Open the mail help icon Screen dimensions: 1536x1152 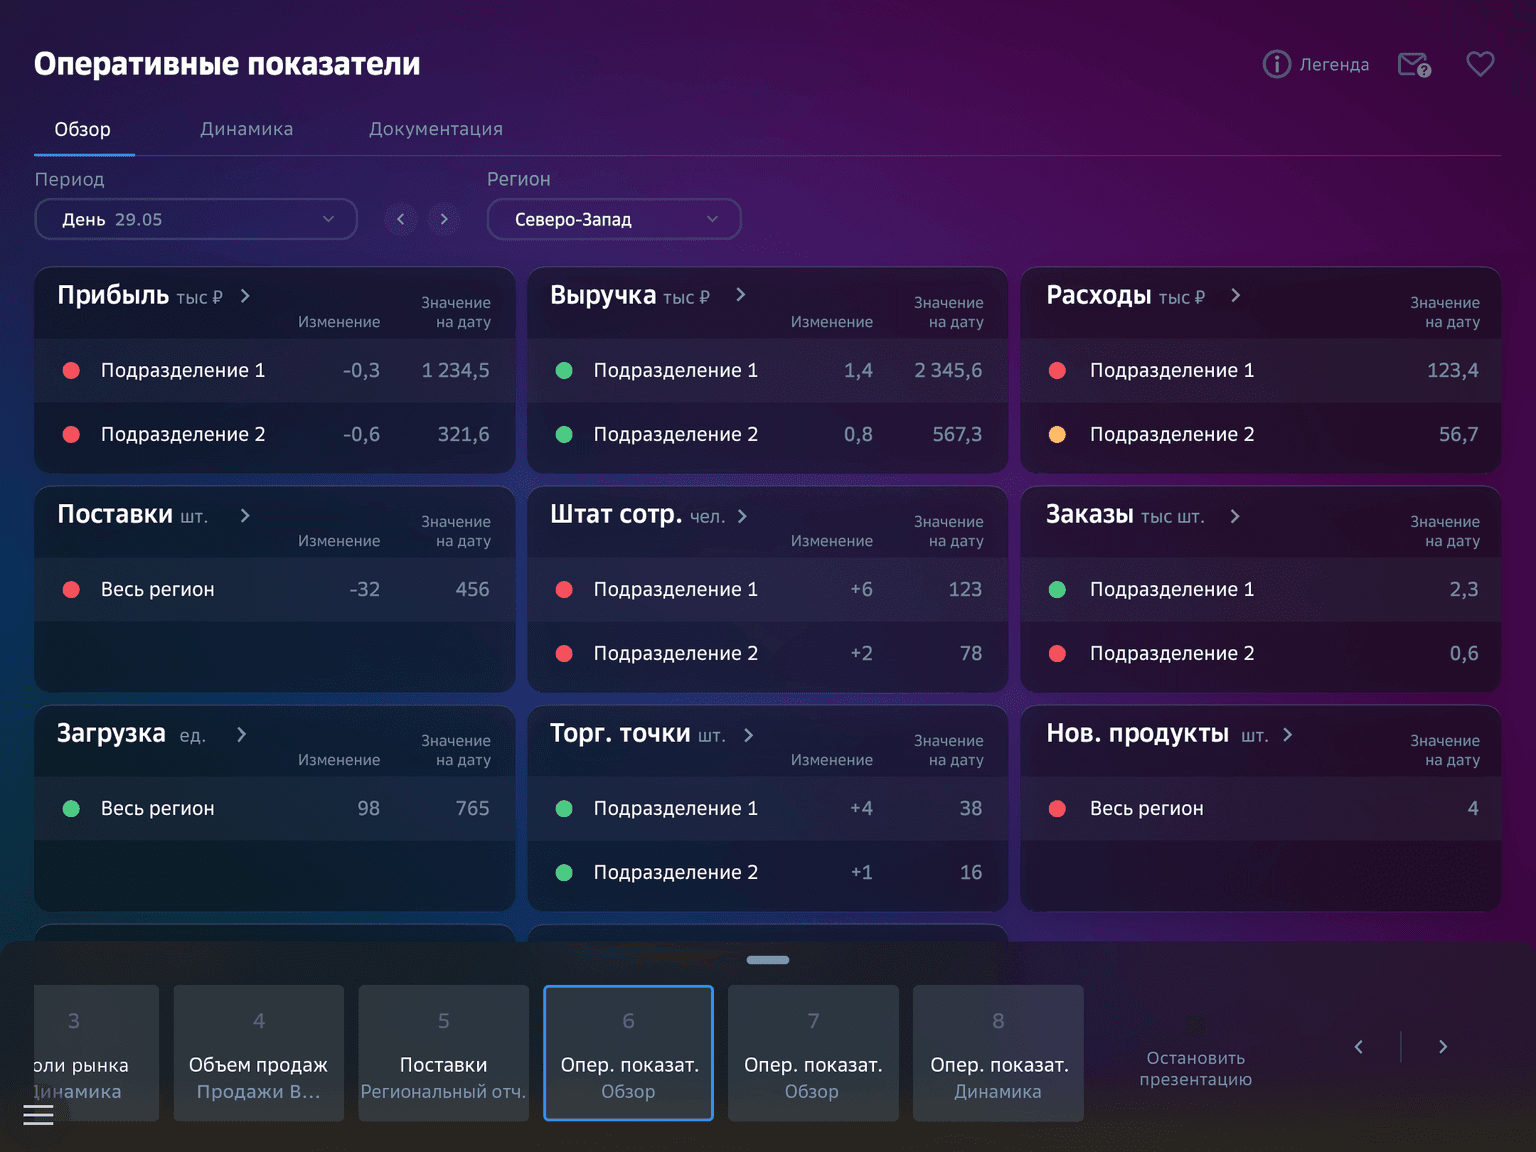pyautogui.click(x=1414, y=65)
